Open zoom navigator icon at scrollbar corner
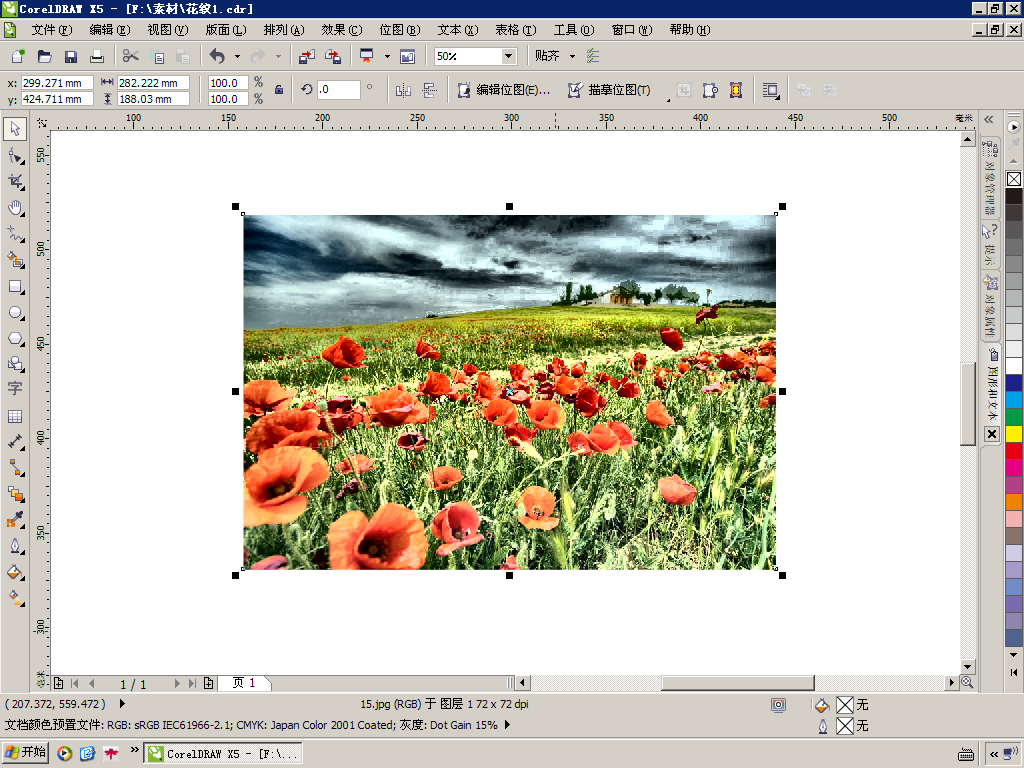 point(967,682)
